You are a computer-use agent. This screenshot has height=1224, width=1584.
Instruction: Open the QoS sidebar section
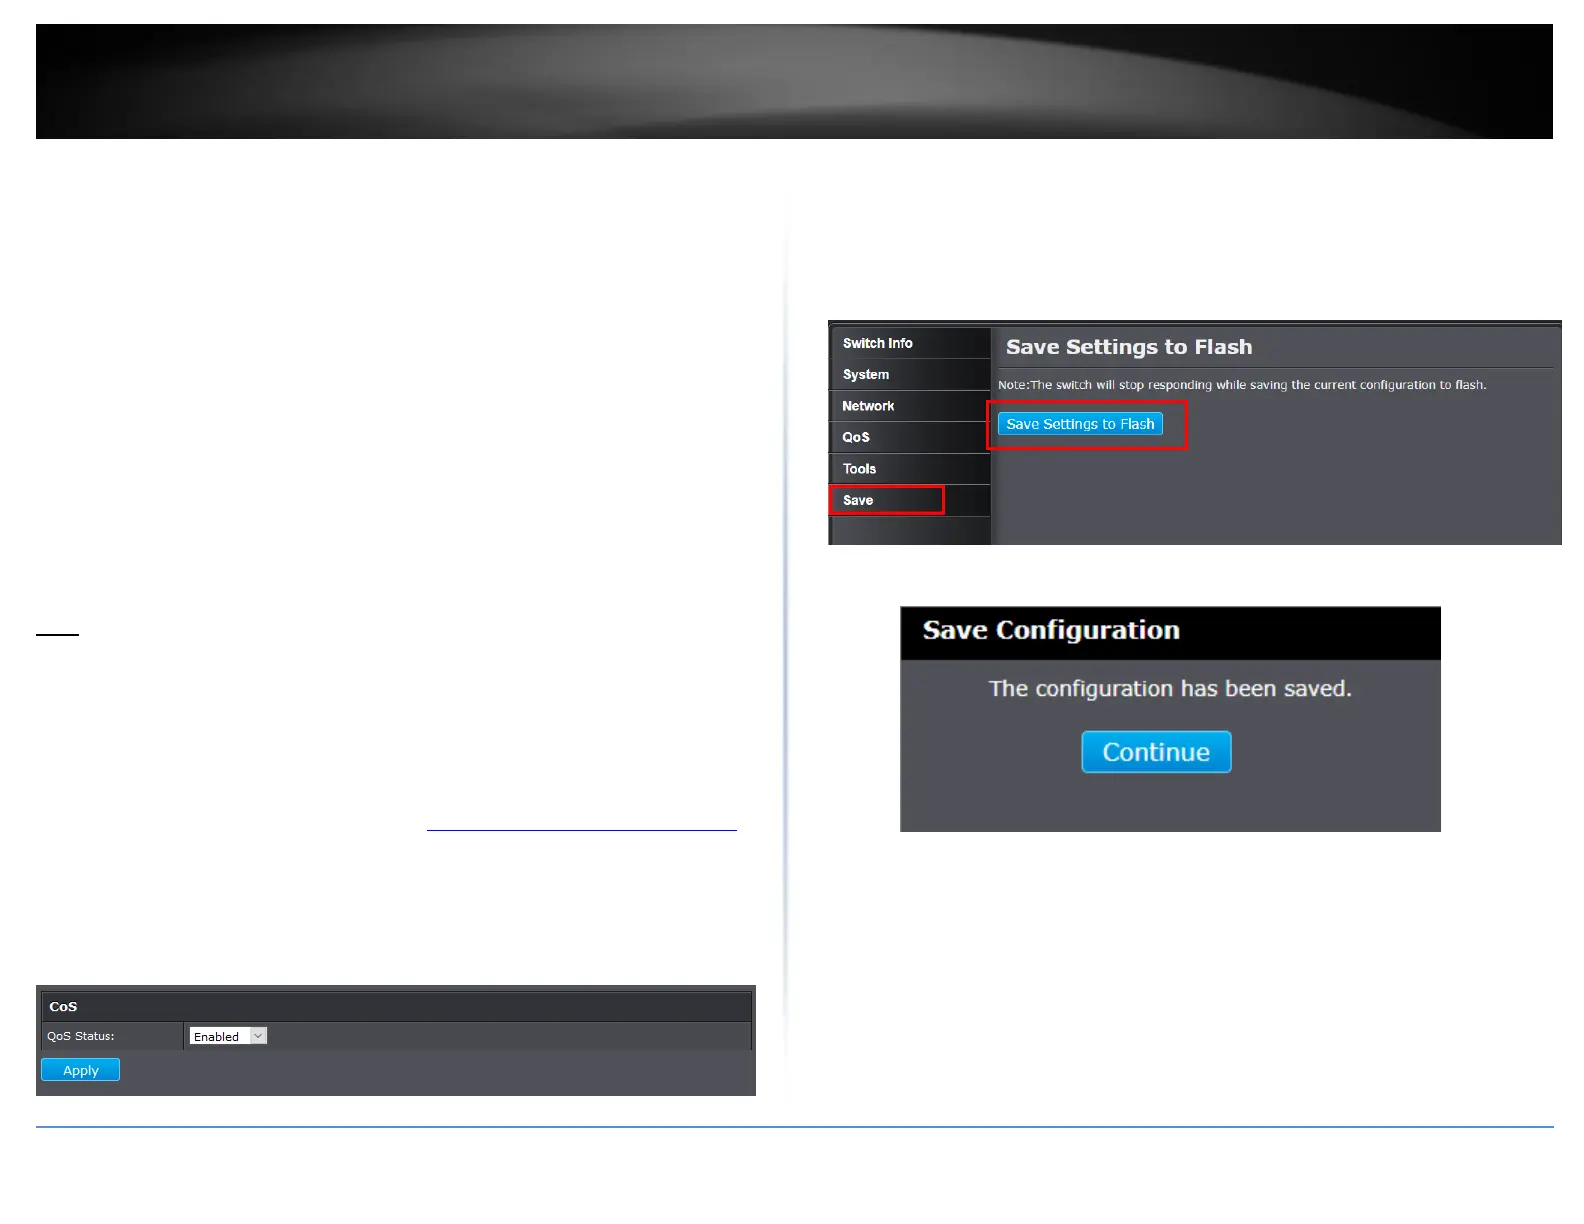pyautogui.click(x=909, y=437)
